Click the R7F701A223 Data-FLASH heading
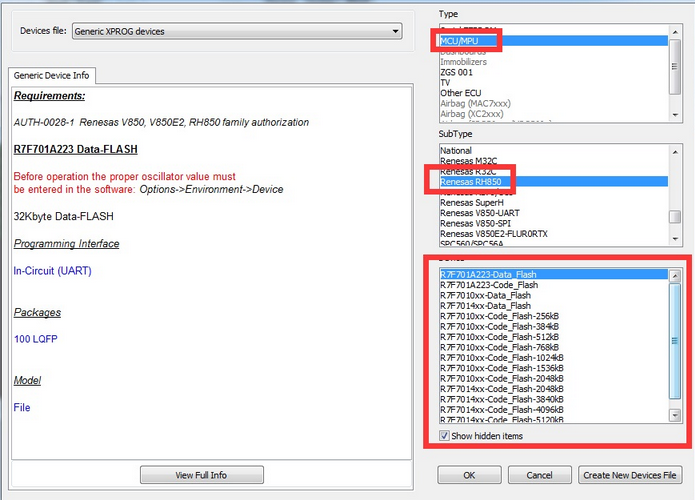 pyautogui.click(x=75, y=149)
